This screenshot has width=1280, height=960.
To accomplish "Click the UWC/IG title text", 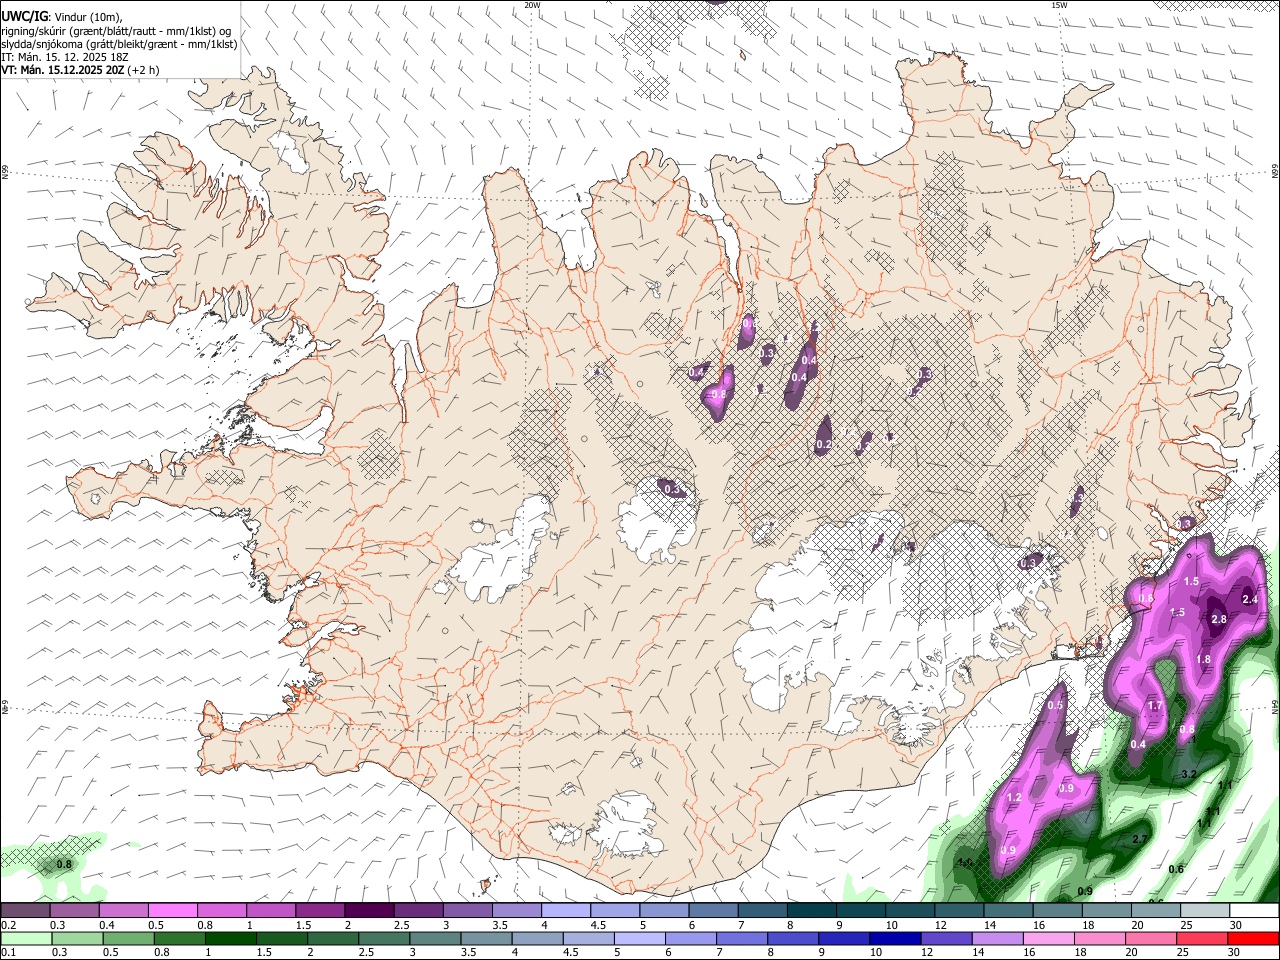I will [24, 15].
